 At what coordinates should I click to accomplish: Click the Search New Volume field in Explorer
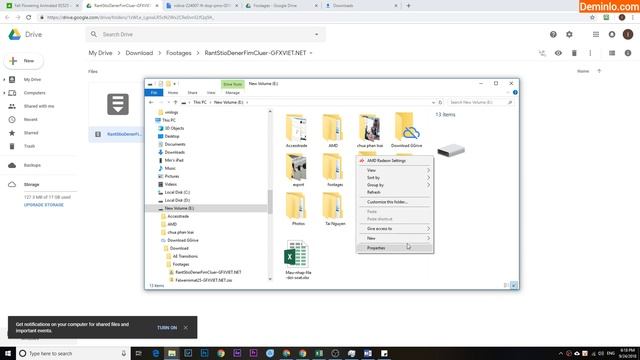click(480, 102)
